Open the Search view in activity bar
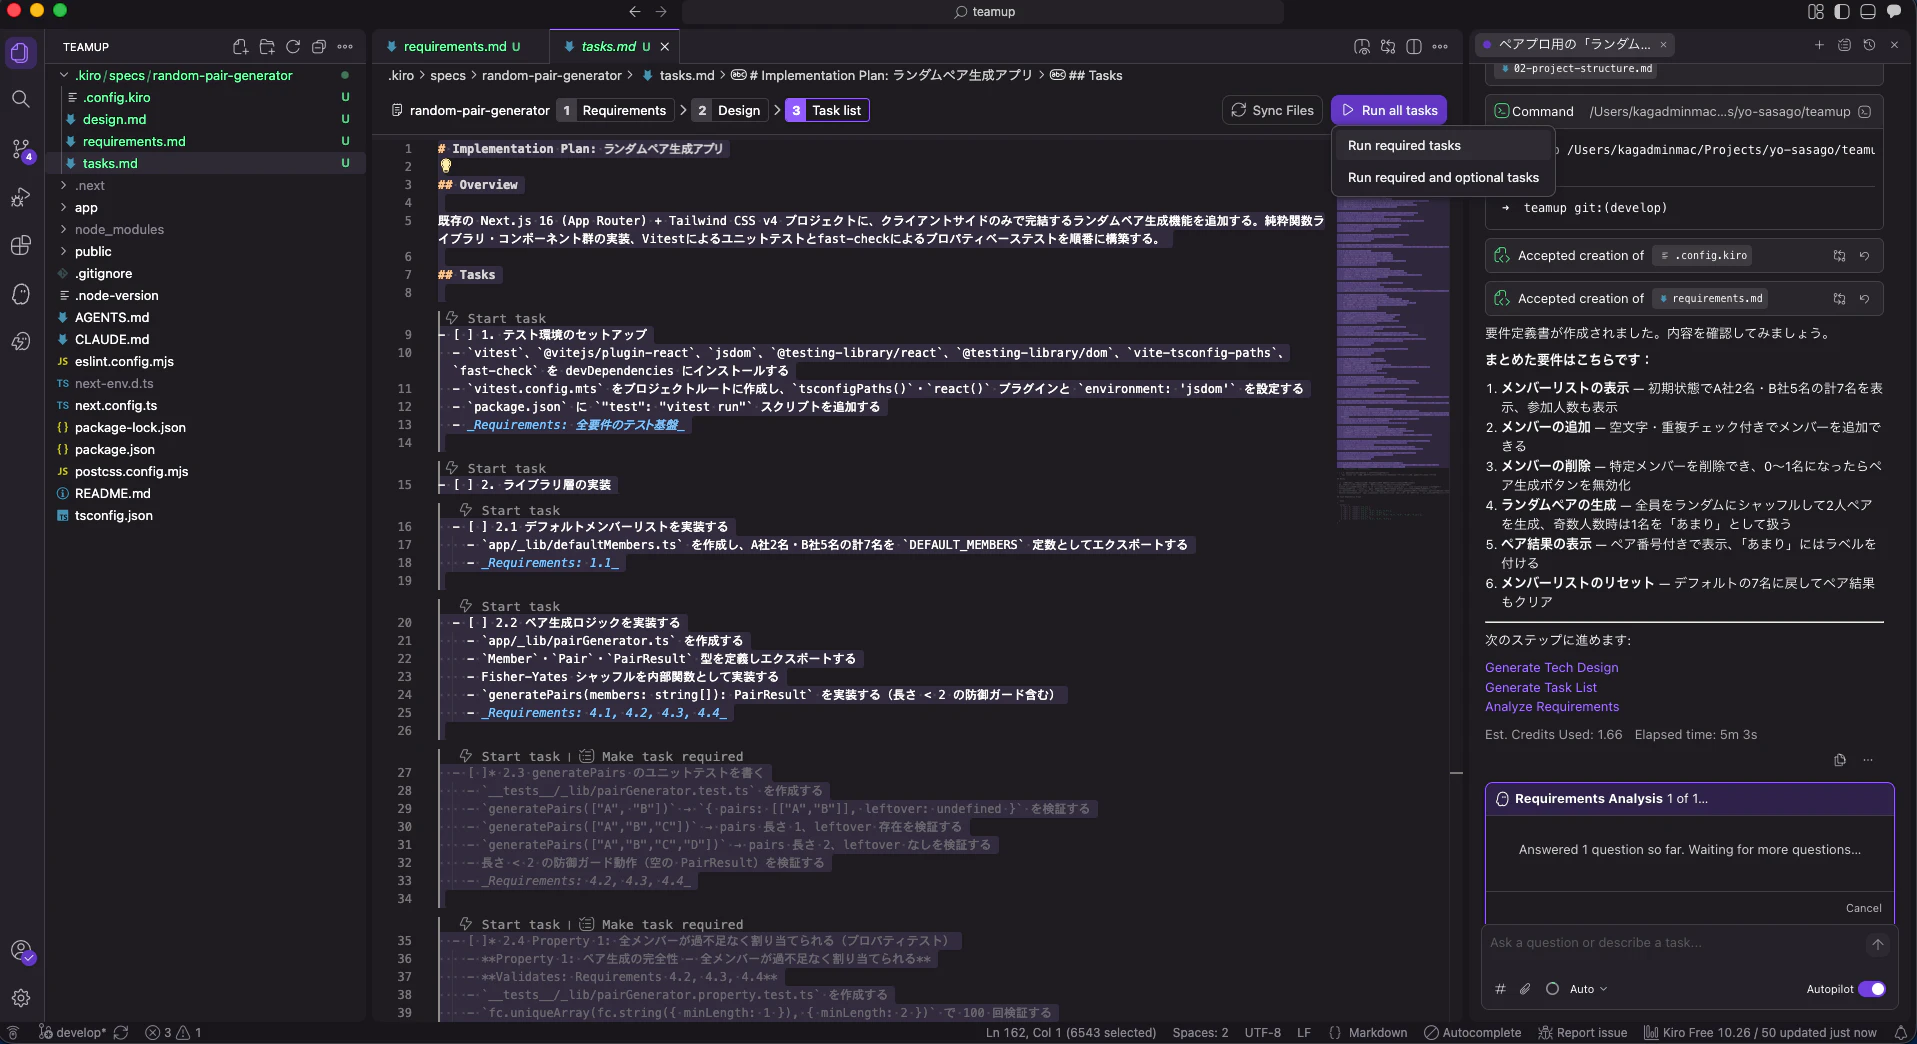Image resolution: width=1917 pixels, height=1044 pixels. (x=21, y=99)
